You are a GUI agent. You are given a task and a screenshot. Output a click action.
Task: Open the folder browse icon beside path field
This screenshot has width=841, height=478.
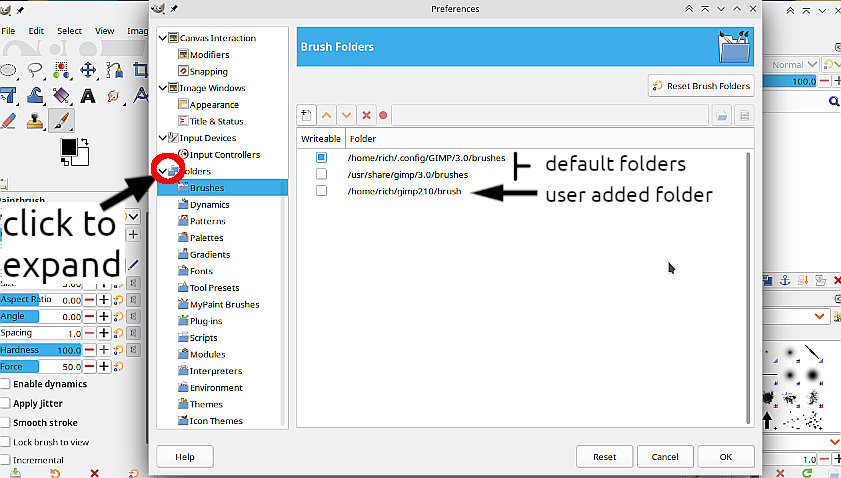[722, 115]
